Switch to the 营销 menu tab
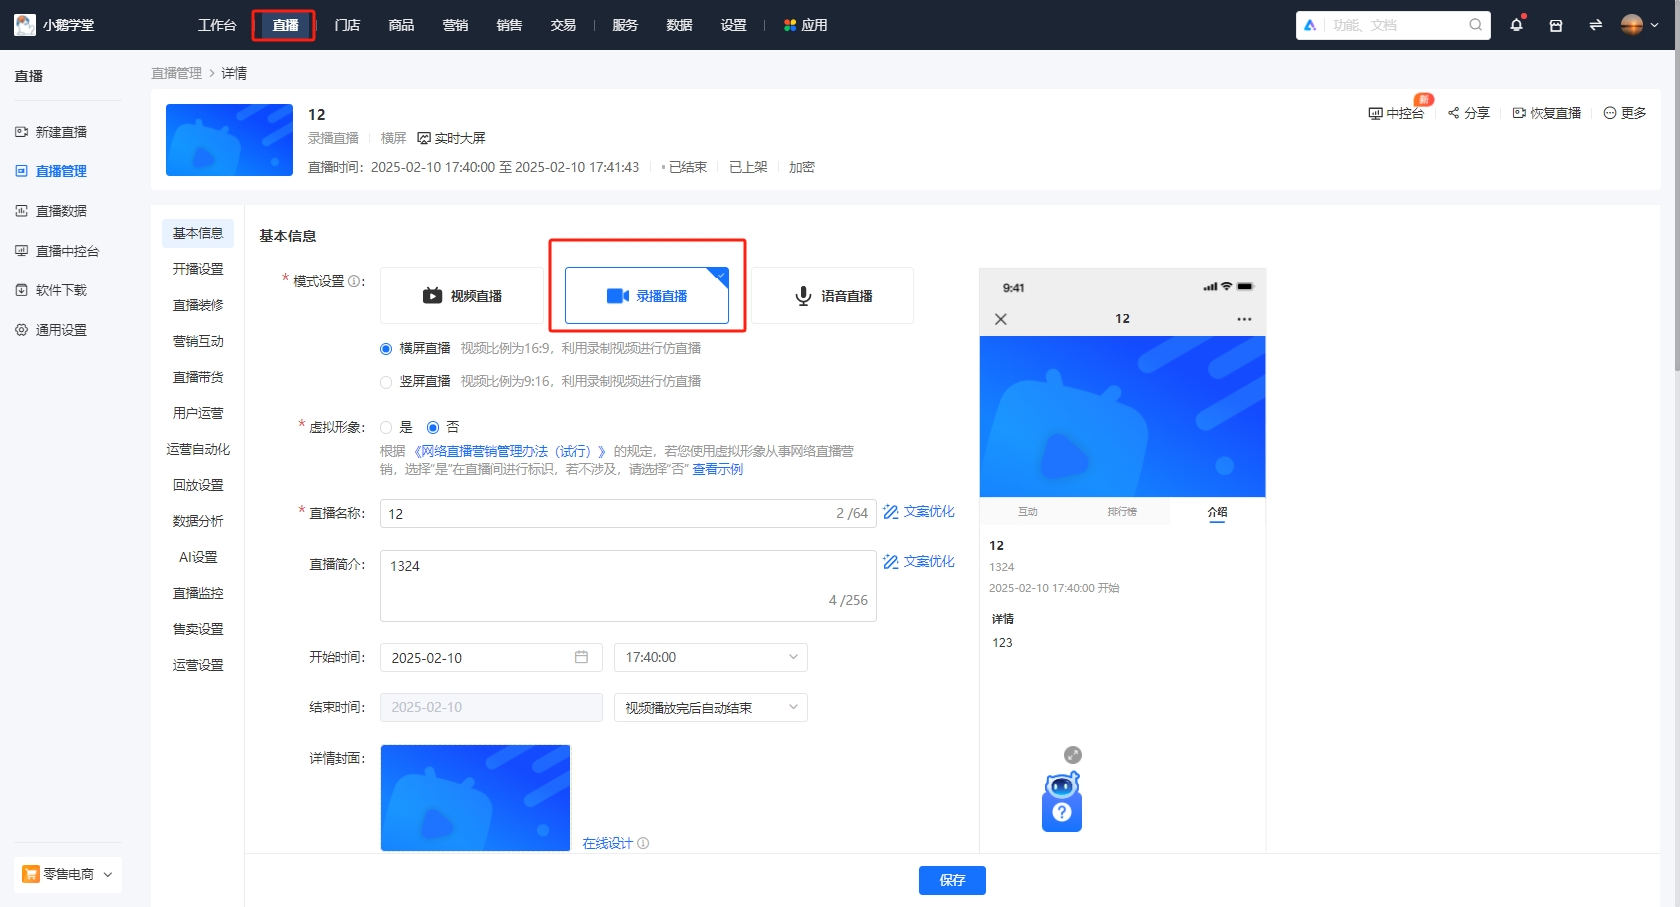The image size is (1680, 907). click(456, 25)
